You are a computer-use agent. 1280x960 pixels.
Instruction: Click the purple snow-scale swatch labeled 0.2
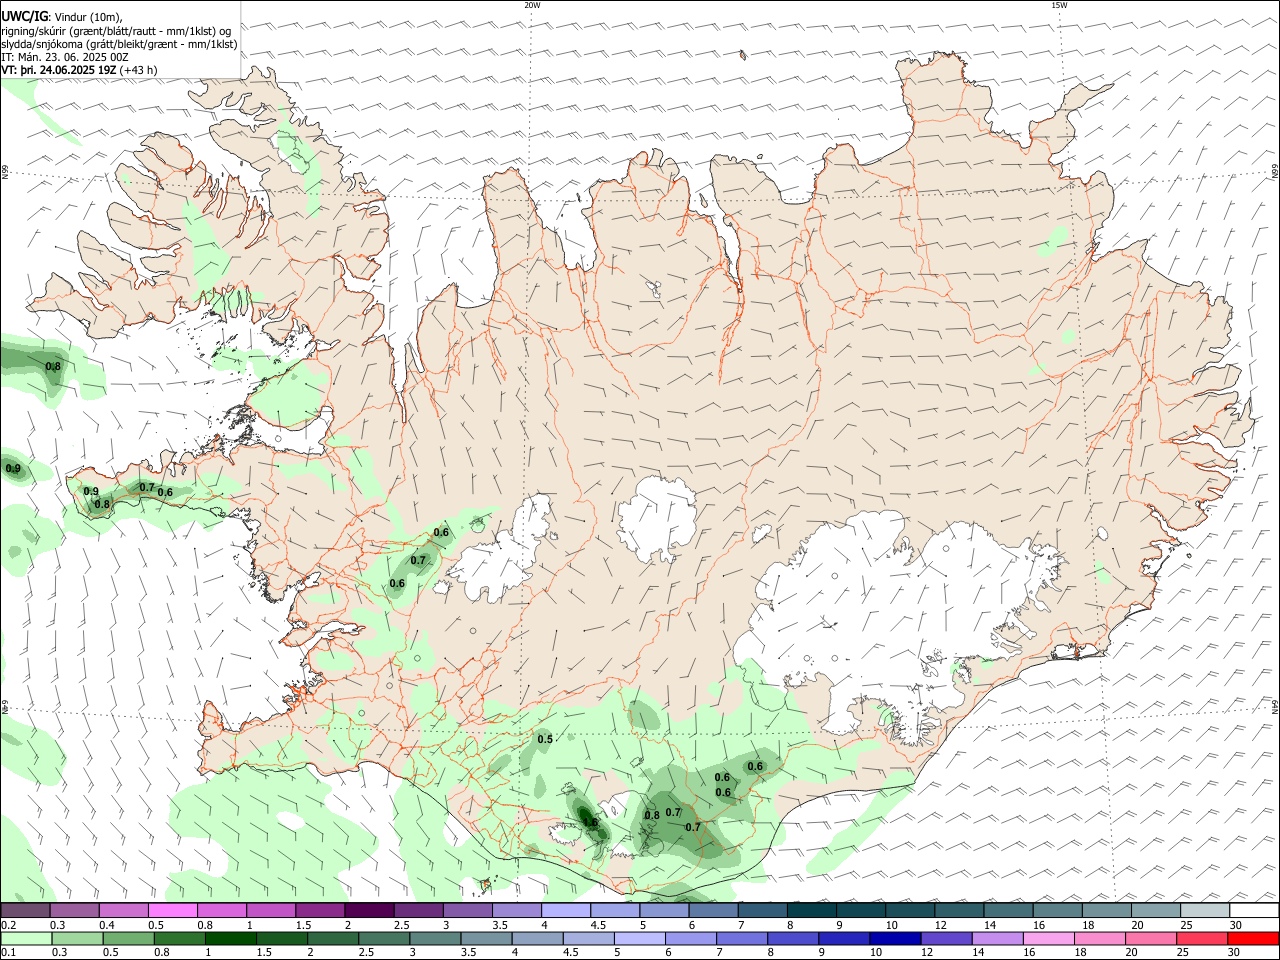pos(26,911)
